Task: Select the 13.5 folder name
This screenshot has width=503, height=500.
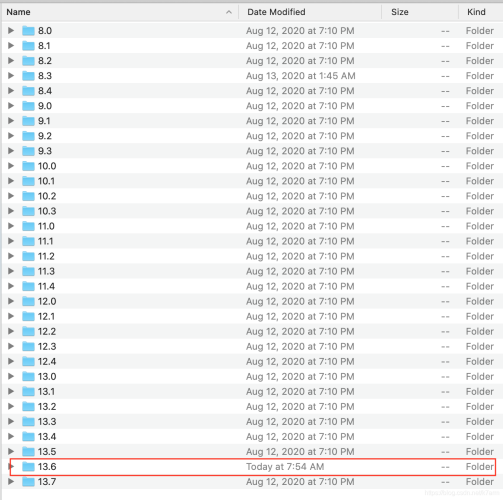Action: point(47,452)
